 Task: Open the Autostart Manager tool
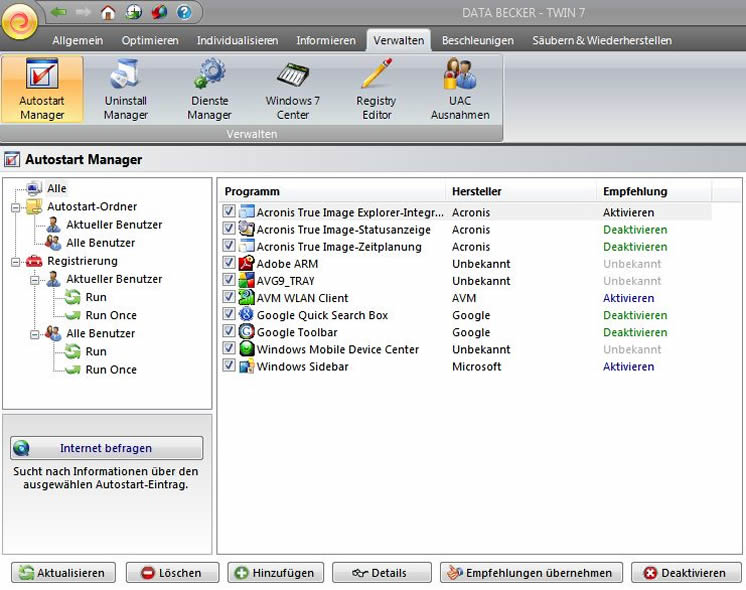(42, 89)
